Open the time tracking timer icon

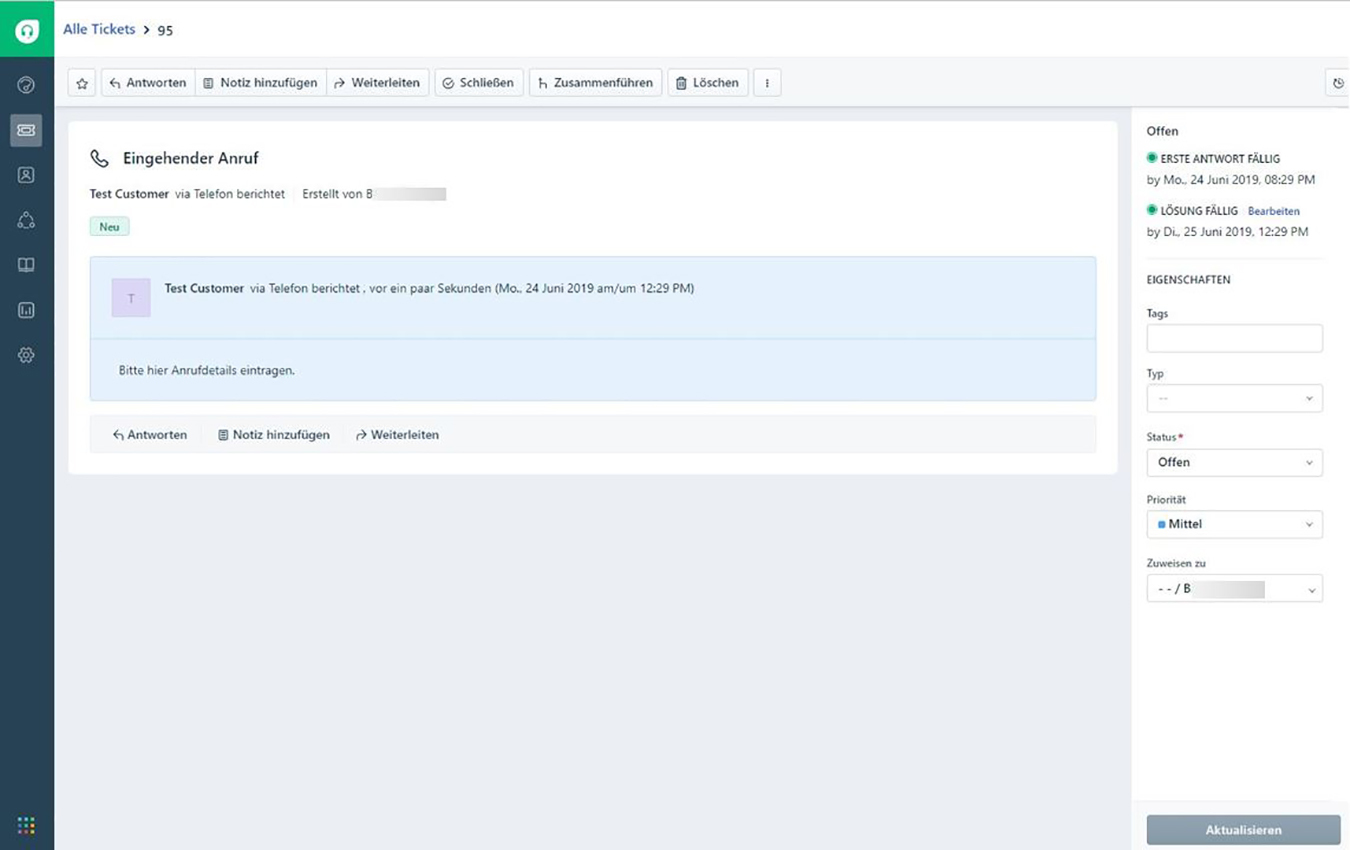tap(1338, 82)
